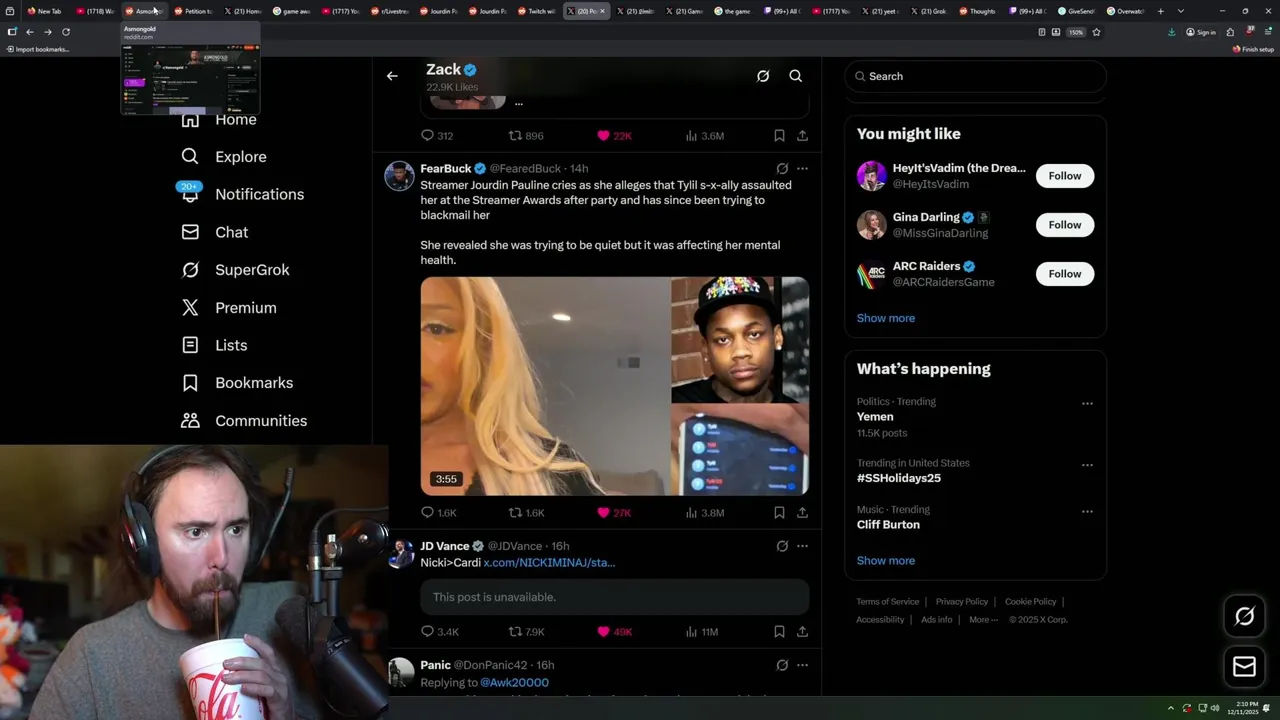1280x720 pixels.
Task: Open the @Awk20000 mention link
Action: 514,683
